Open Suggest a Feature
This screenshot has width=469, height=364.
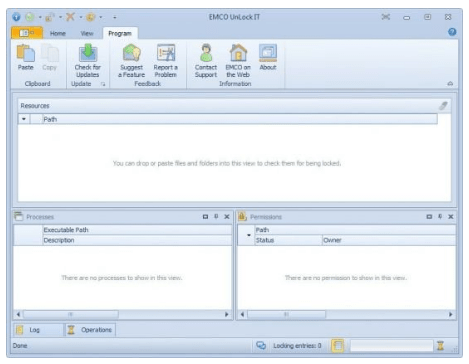(132, 61)
